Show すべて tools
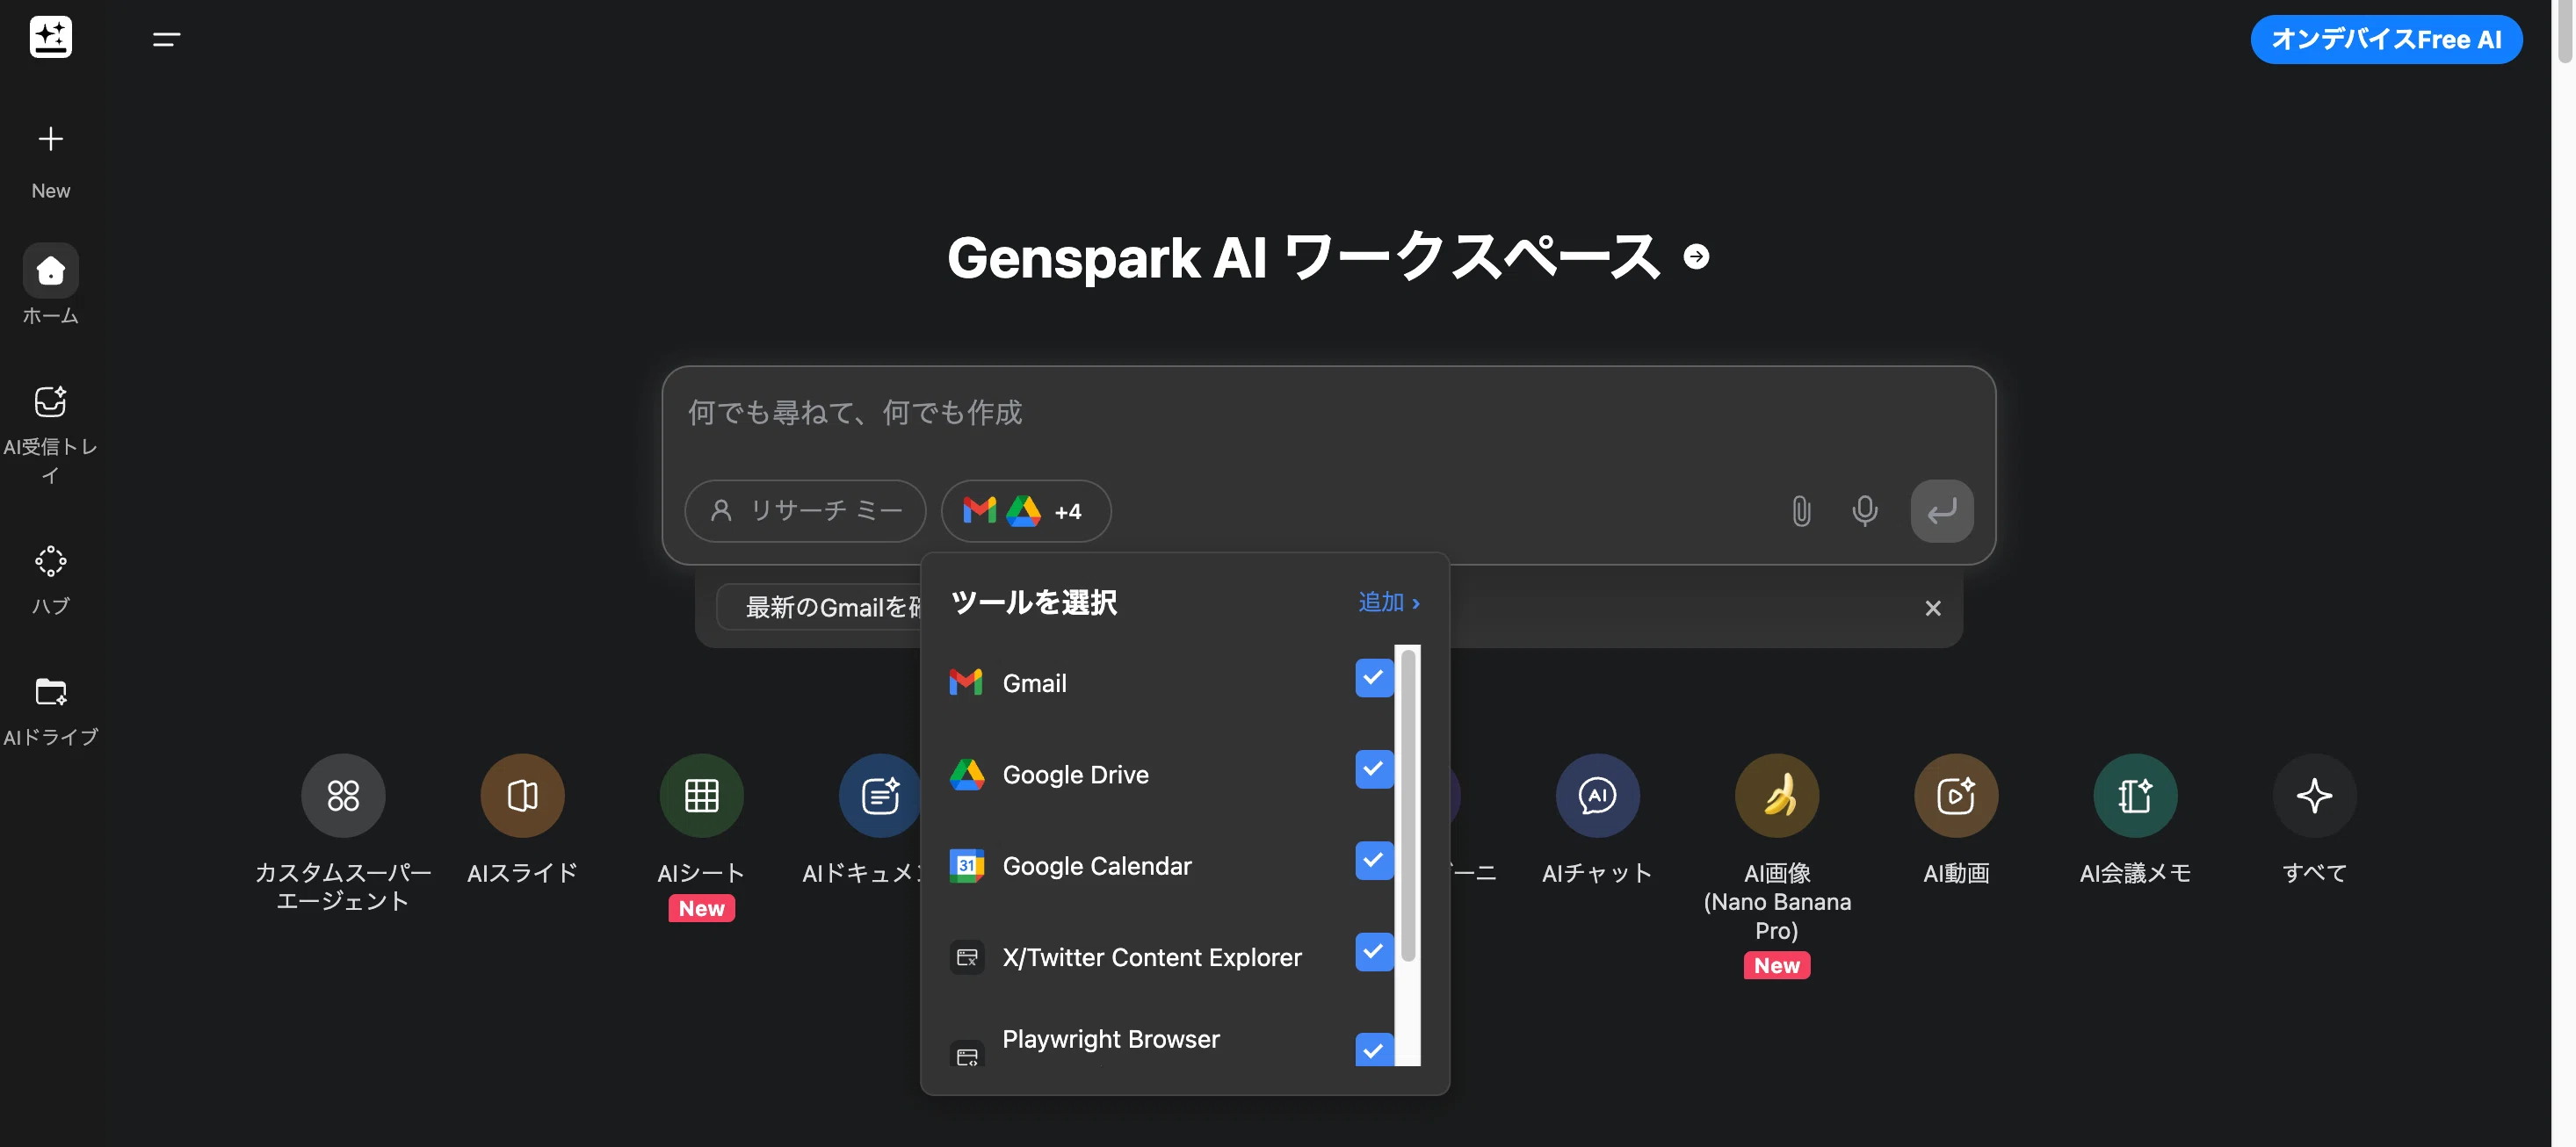This screenshot has width=2576, height=1147. click(2314, 818)
